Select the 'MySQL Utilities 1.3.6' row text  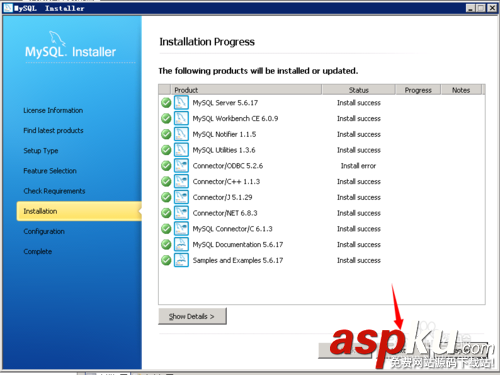[224, 150]
